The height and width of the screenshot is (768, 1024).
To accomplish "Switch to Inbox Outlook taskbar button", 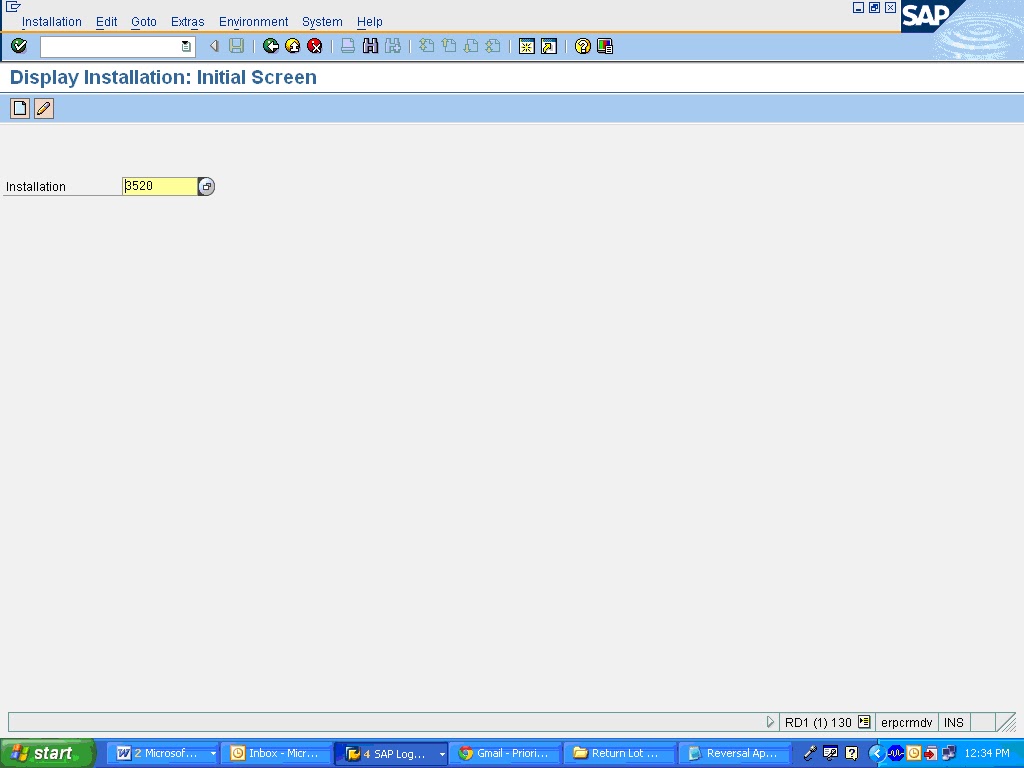I will point(277,754).
